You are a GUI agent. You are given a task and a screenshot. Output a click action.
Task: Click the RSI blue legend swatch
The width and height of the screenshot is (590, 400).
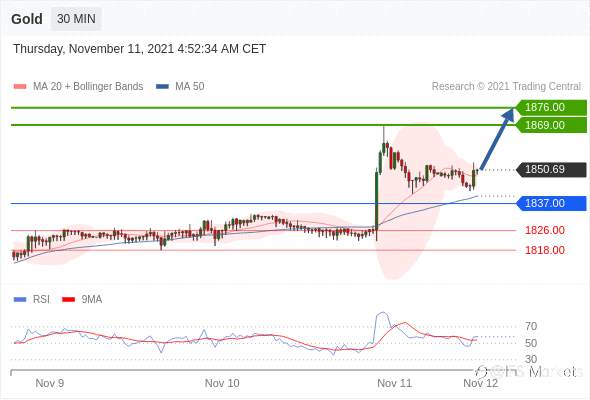click(x=20, y=300)
